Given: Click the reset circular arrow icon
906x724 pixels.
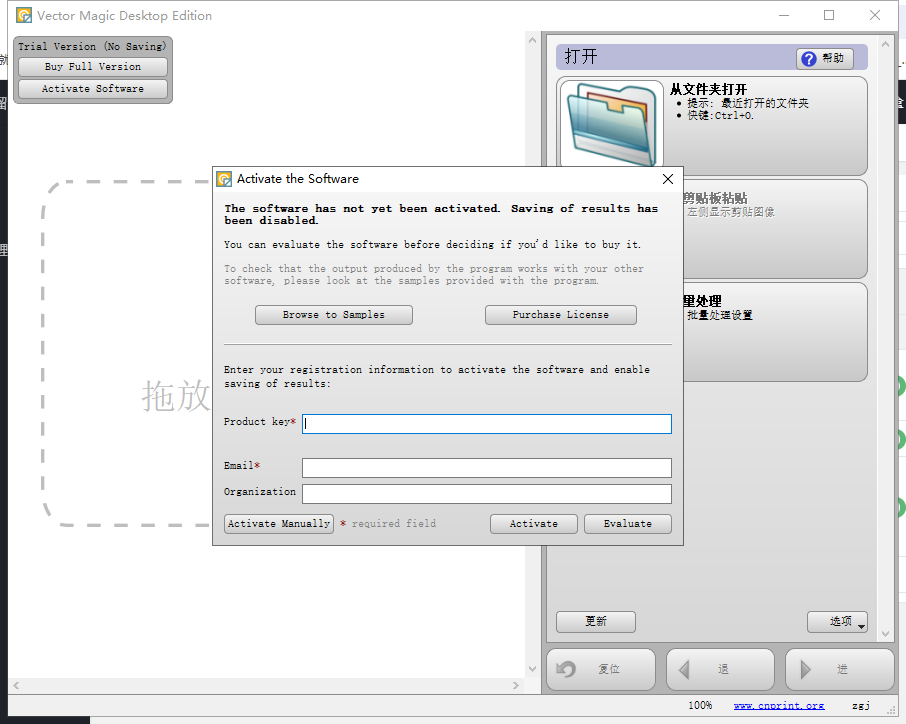Looking at the screenshot, I should click(x=566, y=669).
